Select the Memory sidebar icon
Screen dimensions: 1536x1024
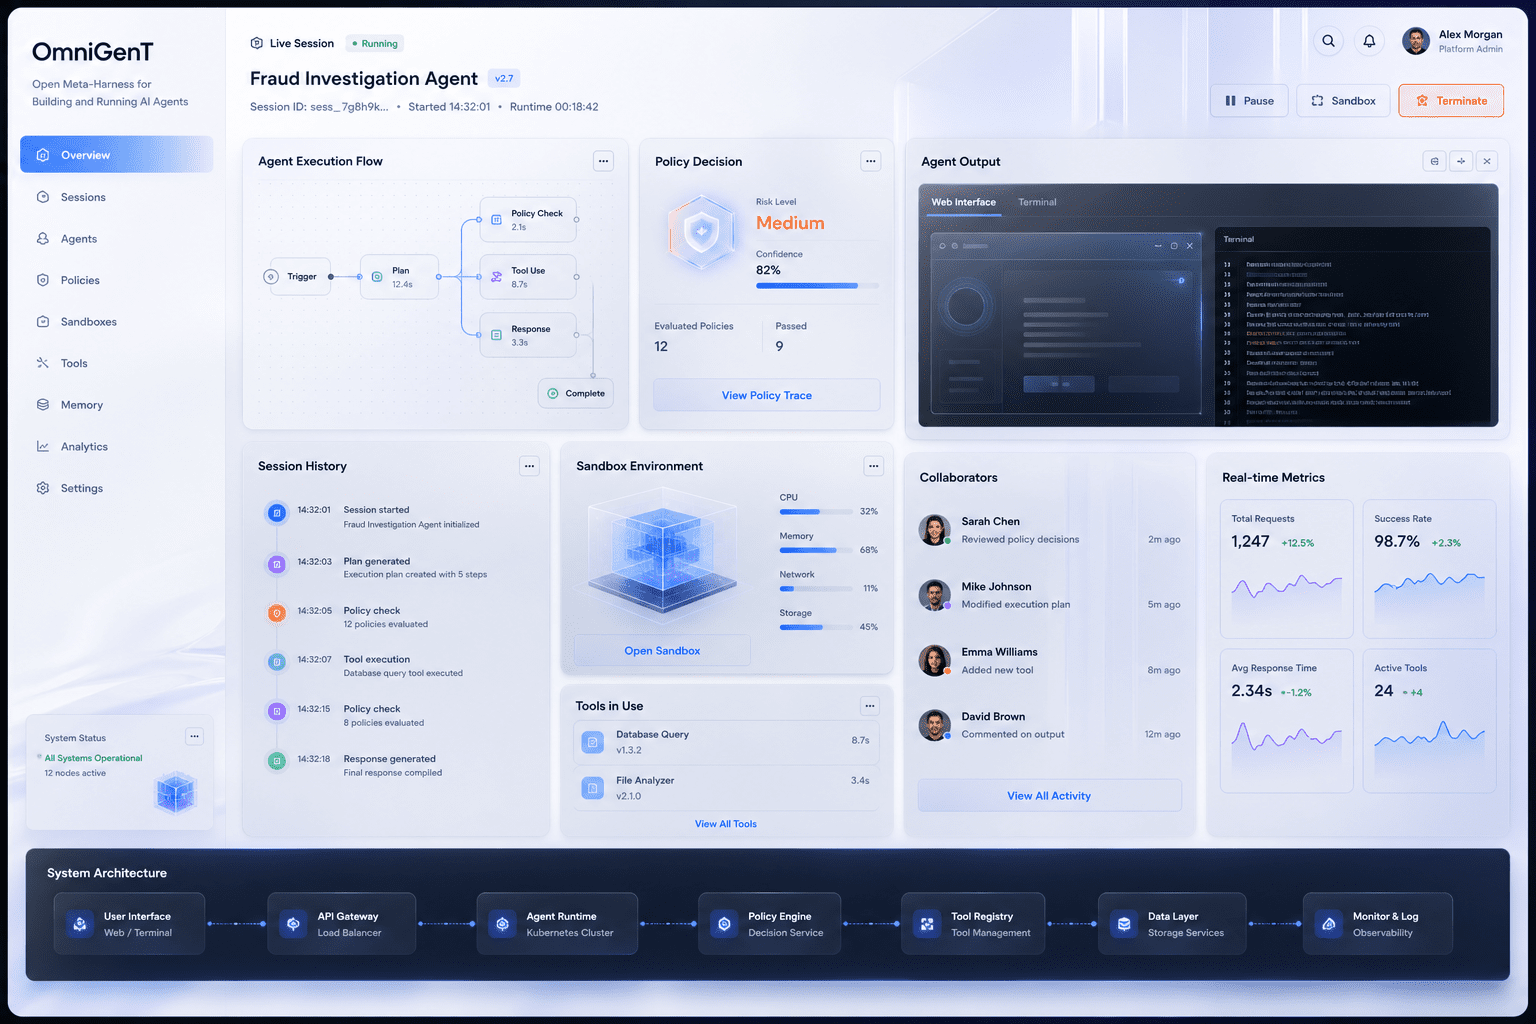(x=43, y=405)
